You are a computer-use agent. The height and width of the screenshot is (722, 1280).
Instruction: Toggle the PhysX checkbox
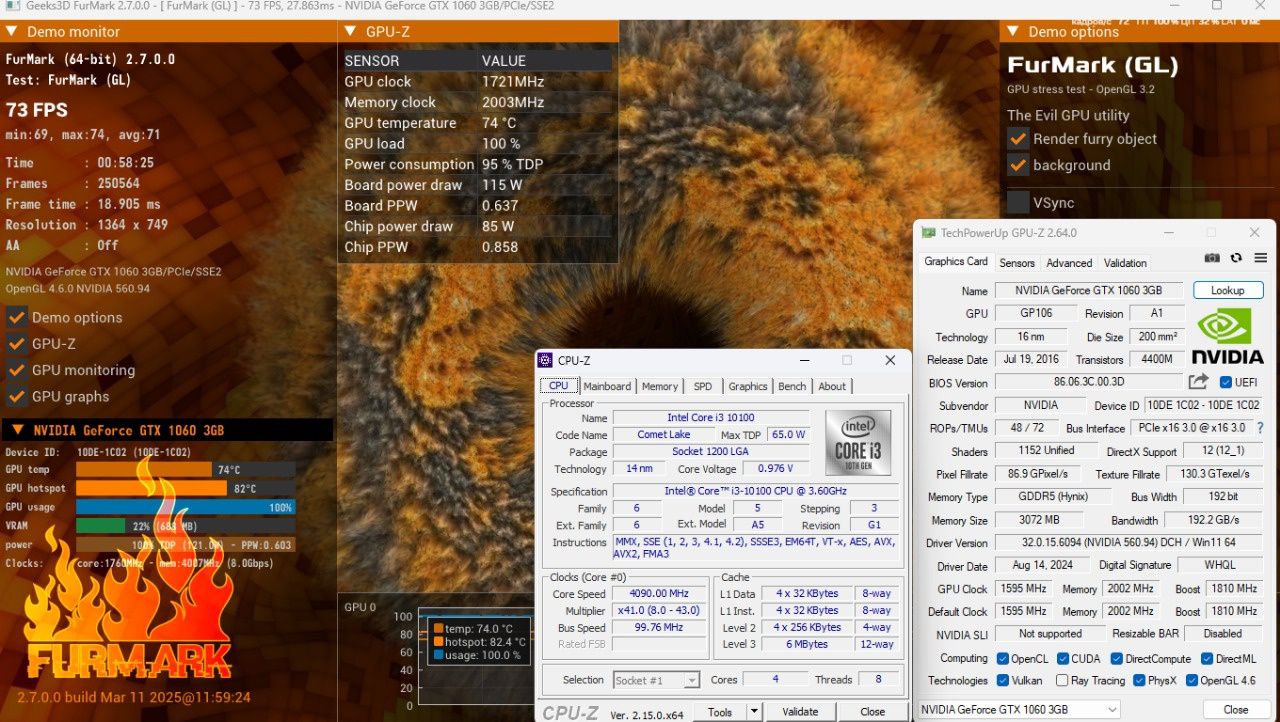point(1139,681)
